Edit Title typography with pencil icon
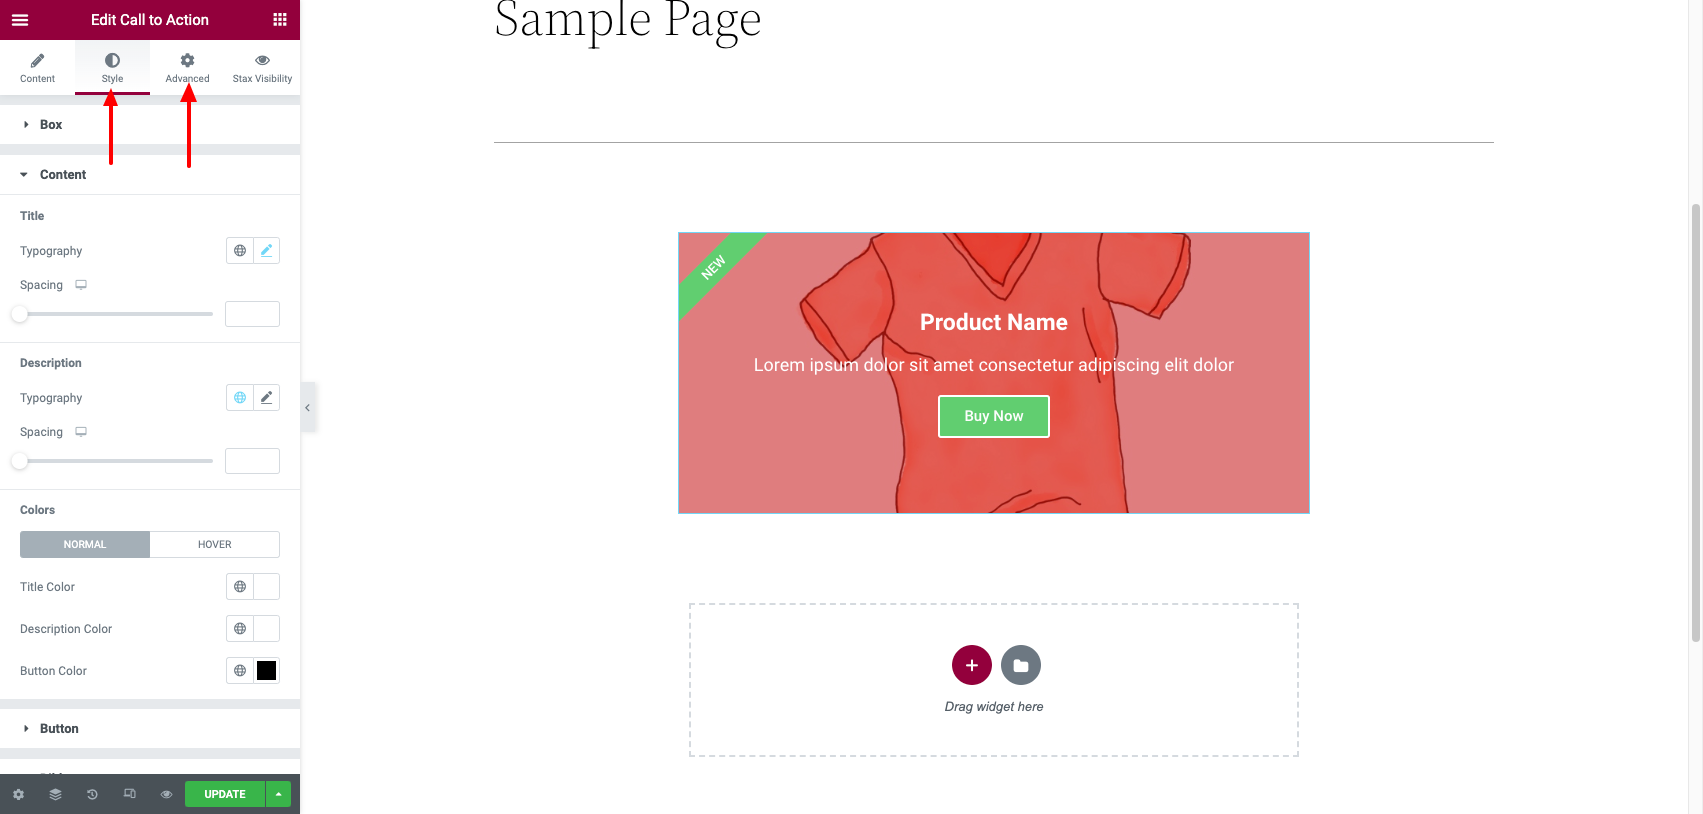 click(267, 251)
